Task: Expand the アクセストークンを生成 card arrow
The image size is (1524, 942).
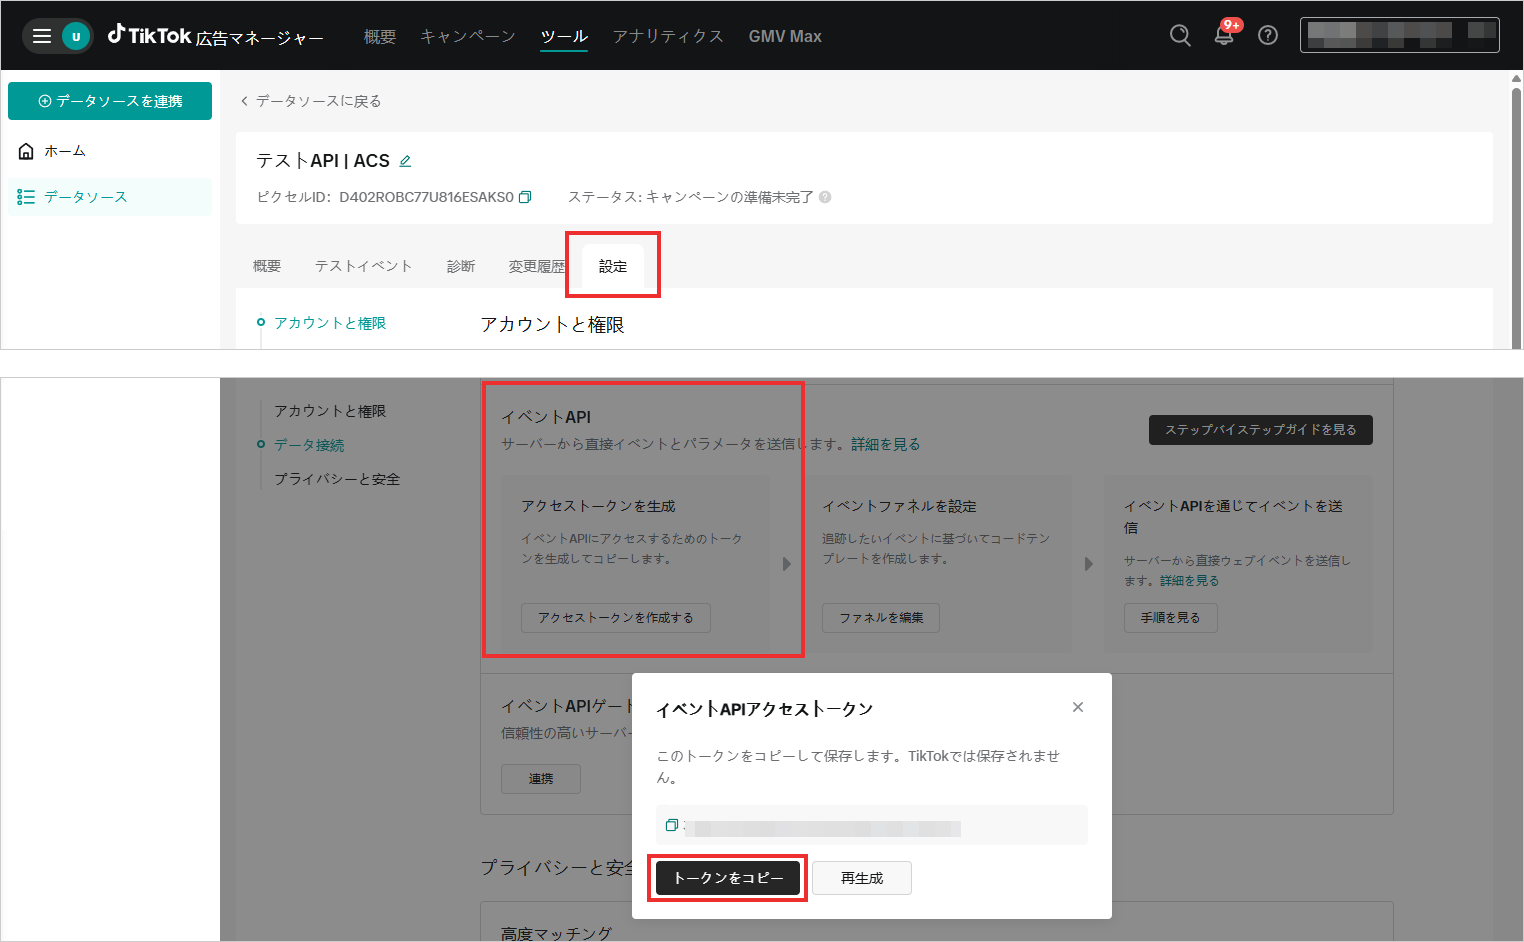Action: 787,563
